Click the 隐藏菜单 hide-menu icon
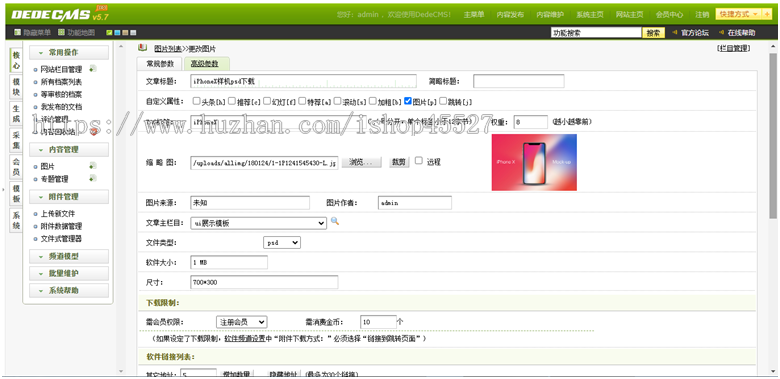The width and height of the screenshot is (780, 379). pyautogui.click(x=17, y=33)
